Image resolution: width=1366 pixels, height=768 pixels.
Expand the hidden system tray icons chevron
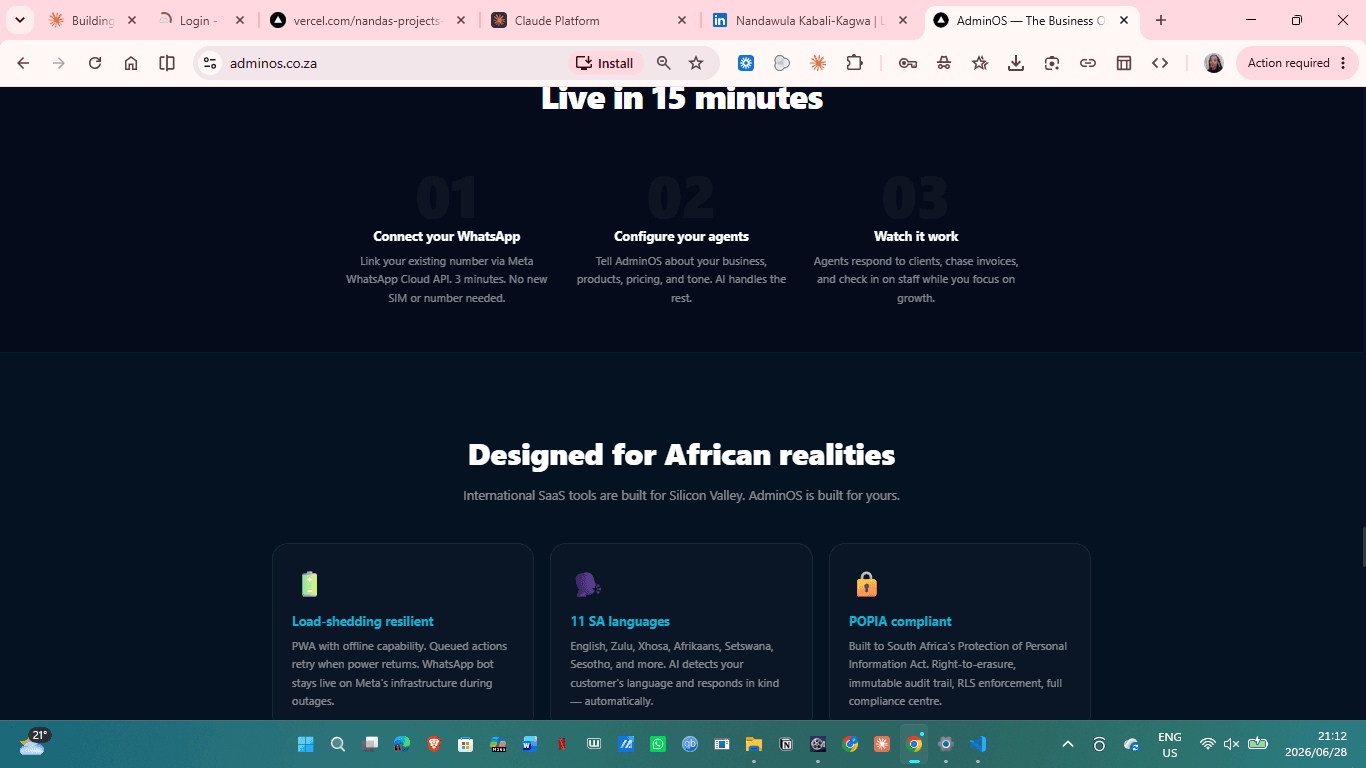[x=1068, y=744]
